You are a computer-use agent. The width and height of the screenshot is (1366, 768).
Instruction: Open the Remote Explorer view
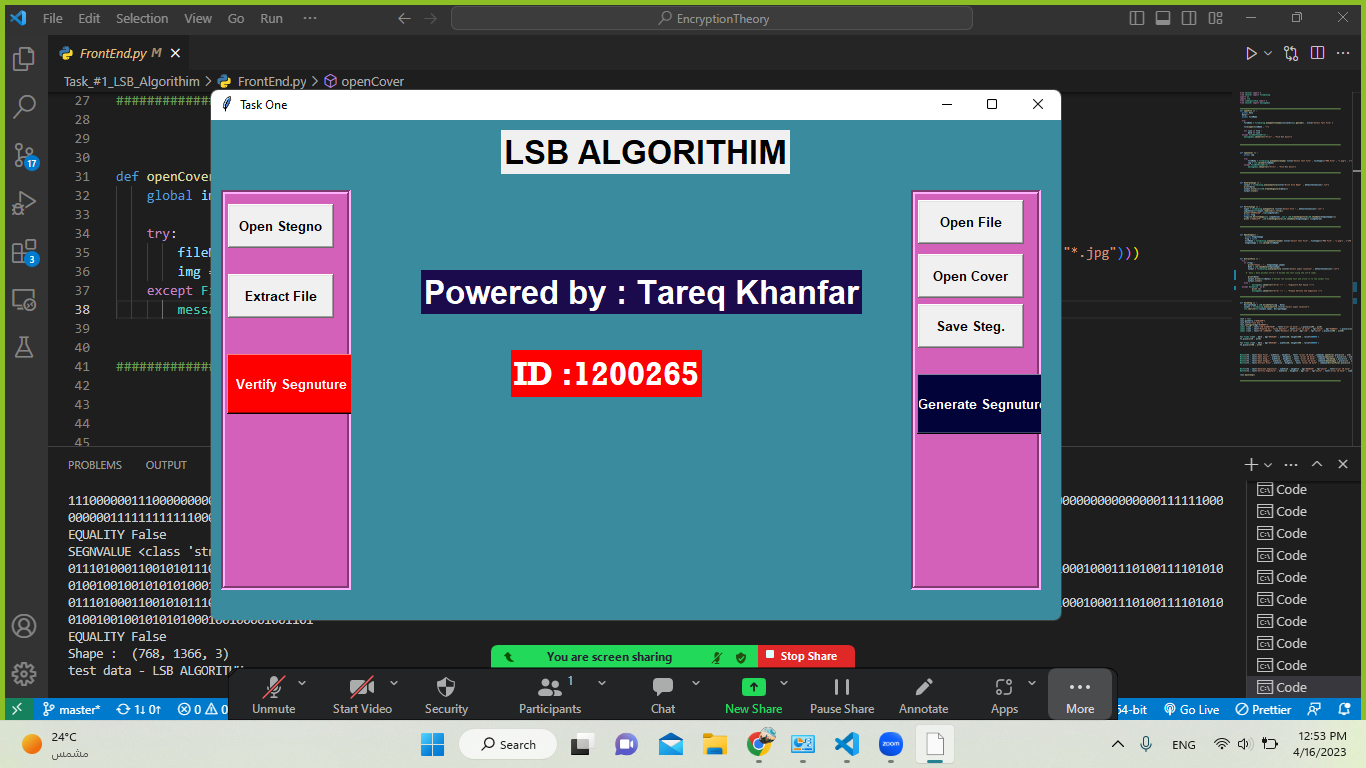point(24,299)
